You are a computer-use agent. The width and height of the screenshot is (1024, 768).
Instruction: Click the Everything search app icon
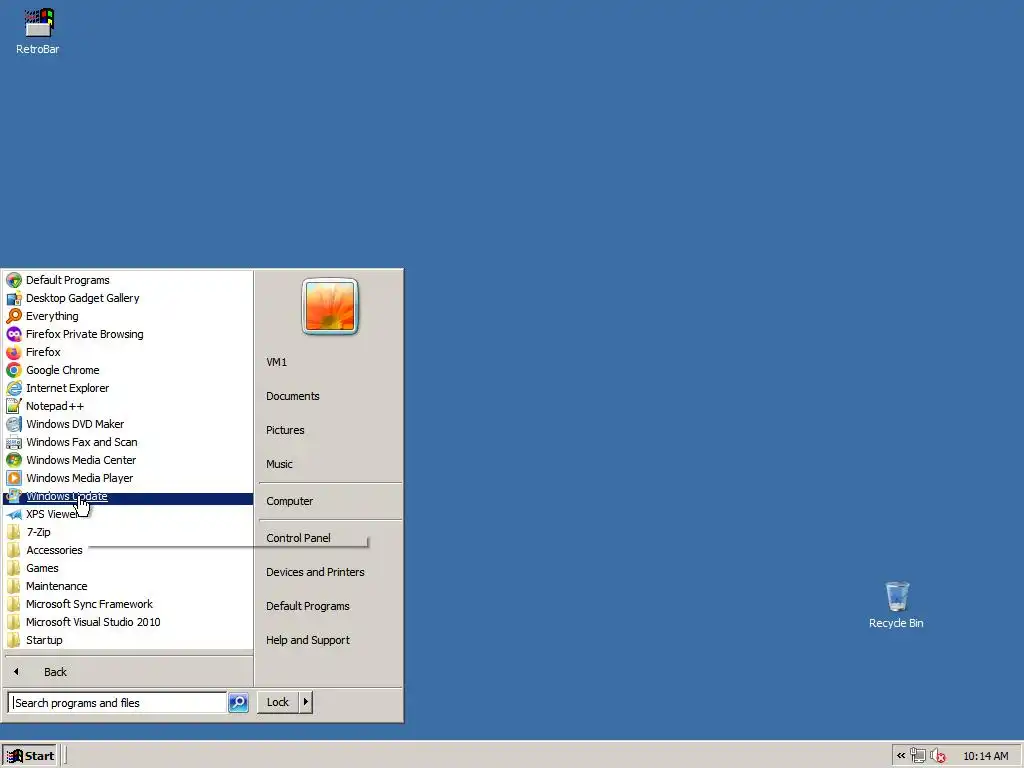[x=14, y=316]
